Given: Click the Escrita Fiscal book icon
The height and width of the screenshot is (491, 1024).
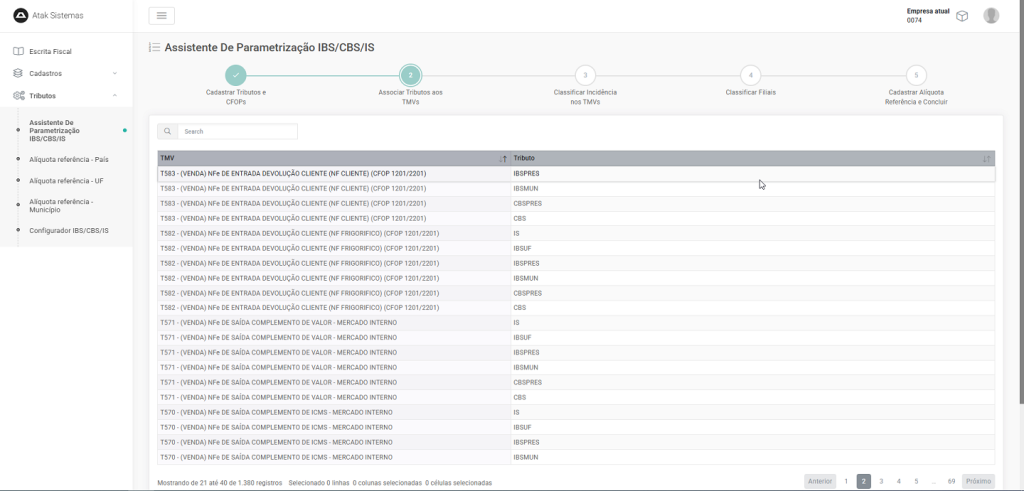Looking at the screenshot, I should tap(18, 51).
